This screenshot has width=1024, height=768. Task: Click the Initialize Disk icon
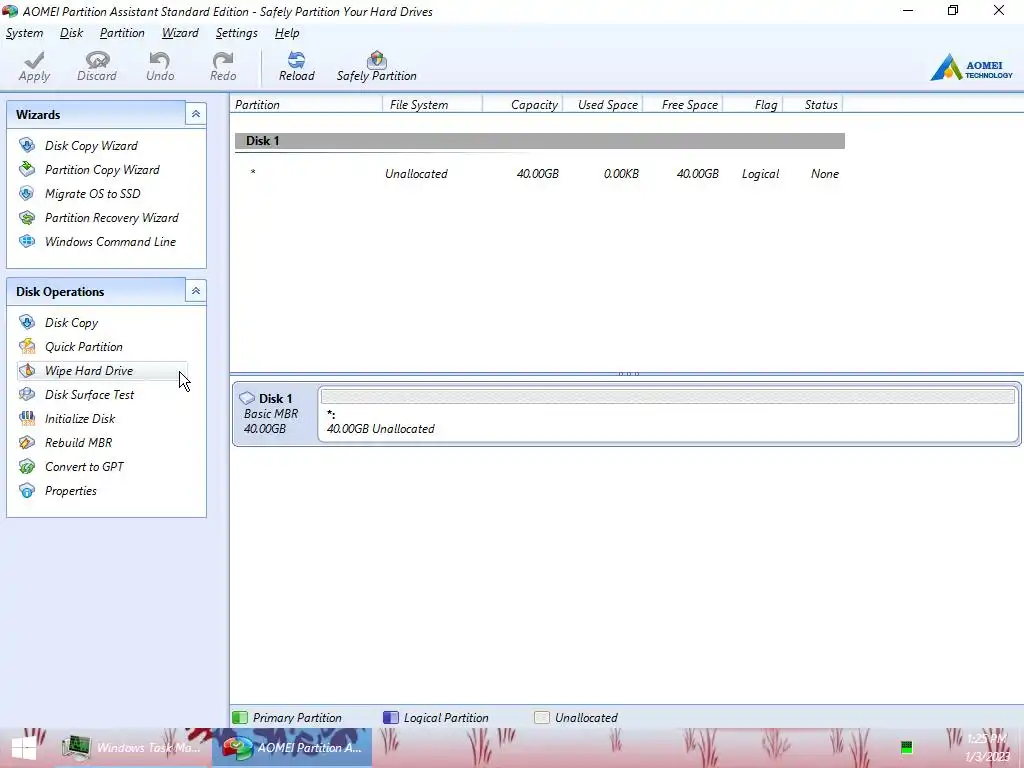(27, 419)
